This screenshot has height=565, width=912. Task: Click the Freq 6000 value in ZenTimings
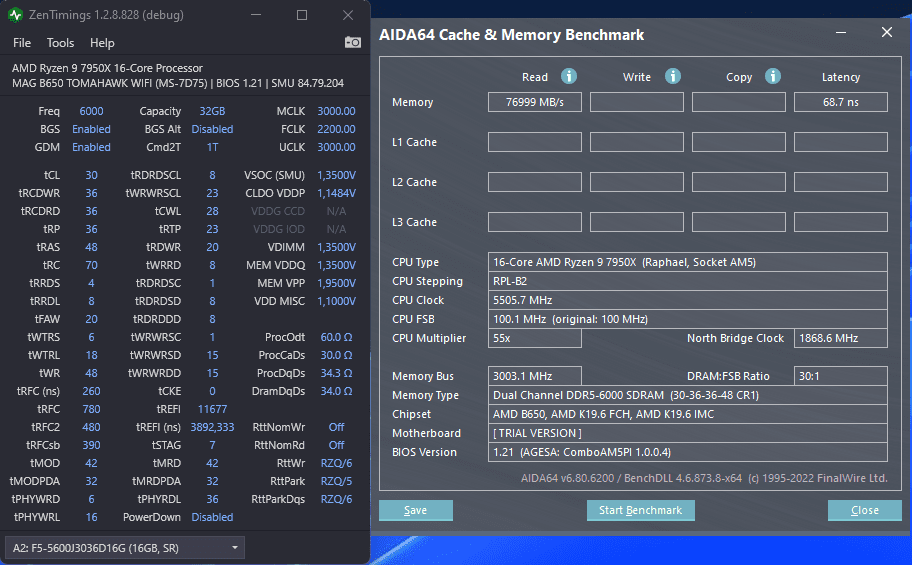click(91, 111)
